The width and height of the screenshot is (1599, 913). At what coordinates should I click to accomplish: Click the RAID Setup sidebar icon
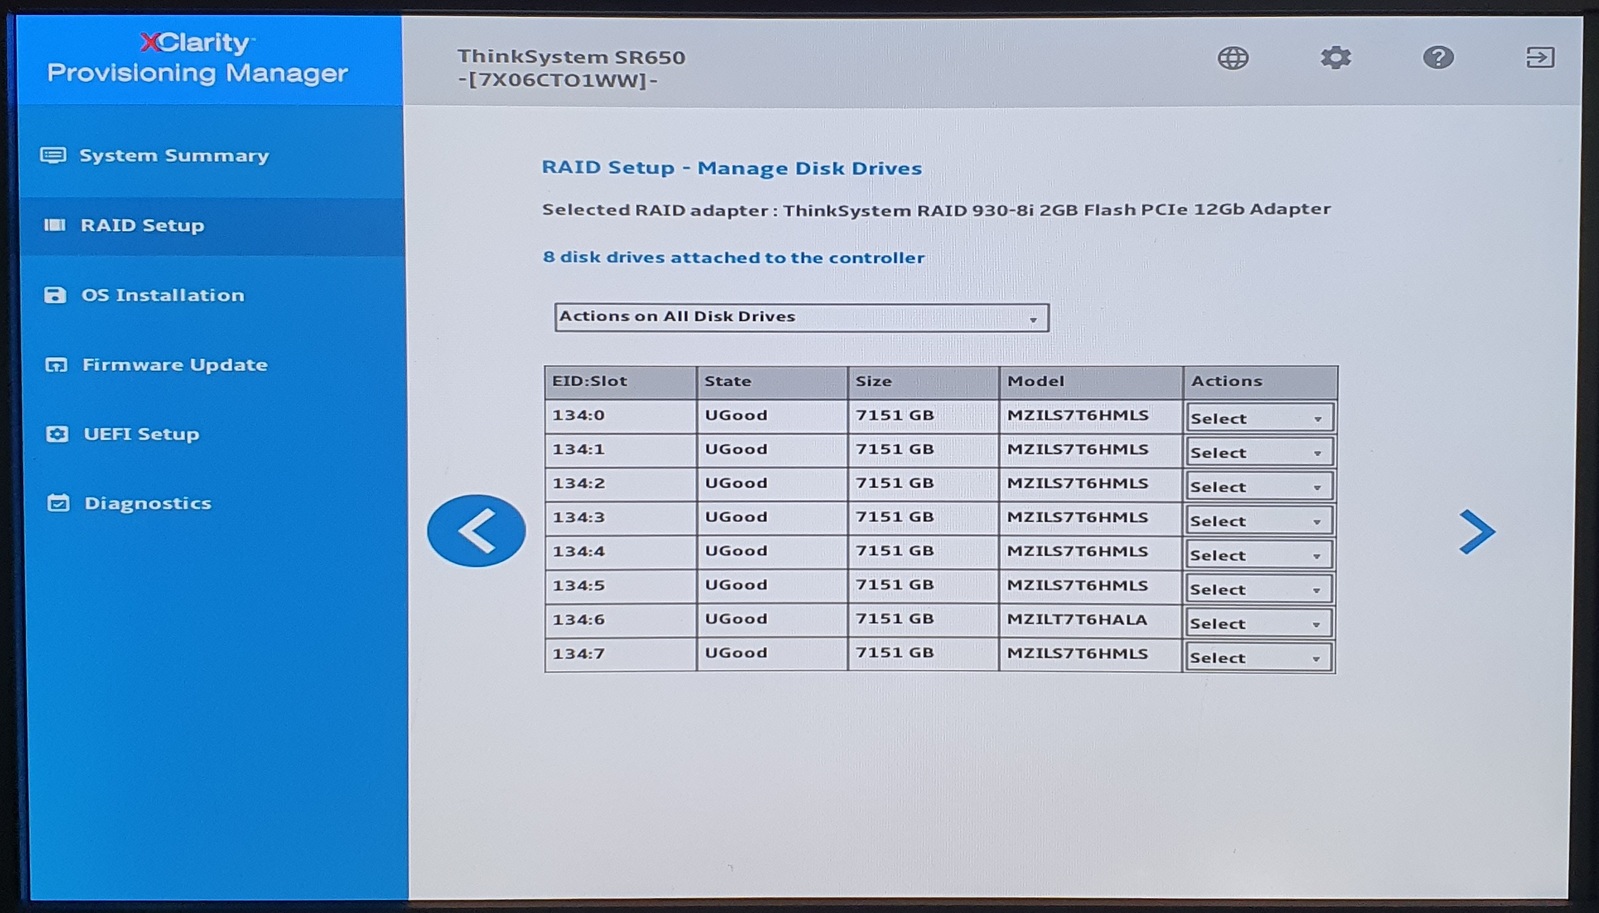click(x=54, y=225)
